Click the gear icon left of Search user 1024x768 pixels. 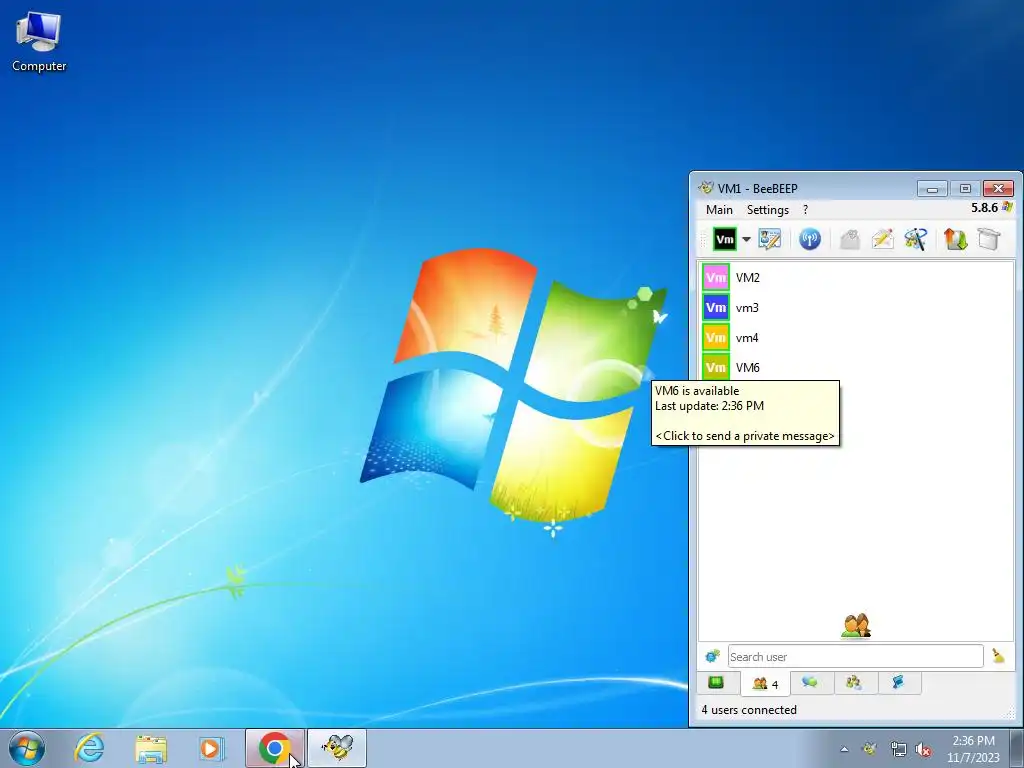point(712,656)
